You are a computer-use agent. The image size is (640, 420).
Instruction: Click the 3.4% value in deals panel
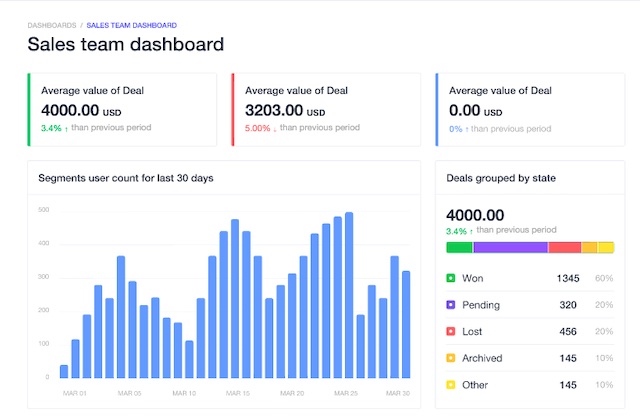(456, 231)
